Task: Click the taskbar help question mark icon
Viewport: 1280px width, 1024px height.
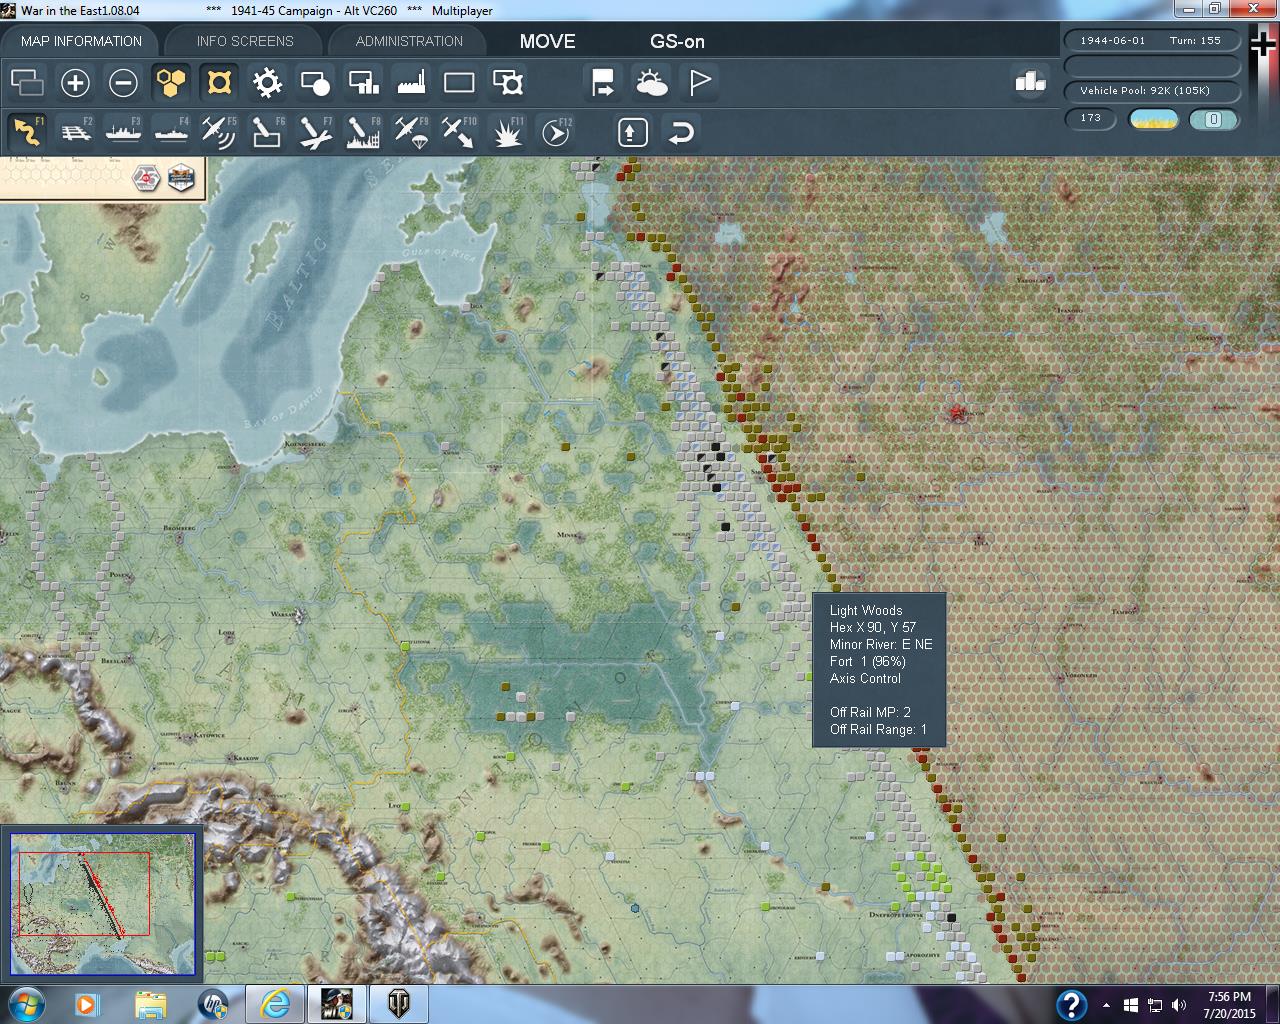Action: point(1071,1004)
